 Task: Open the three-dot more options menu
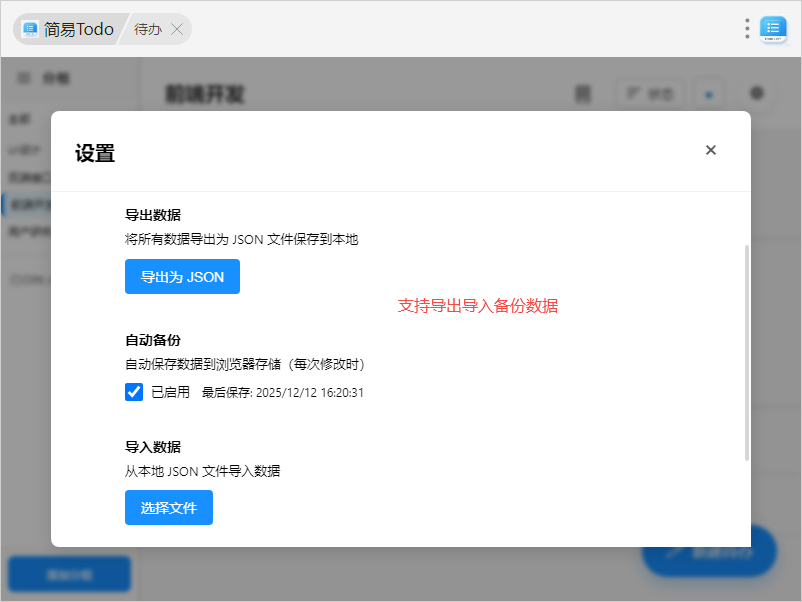point(747,29)
